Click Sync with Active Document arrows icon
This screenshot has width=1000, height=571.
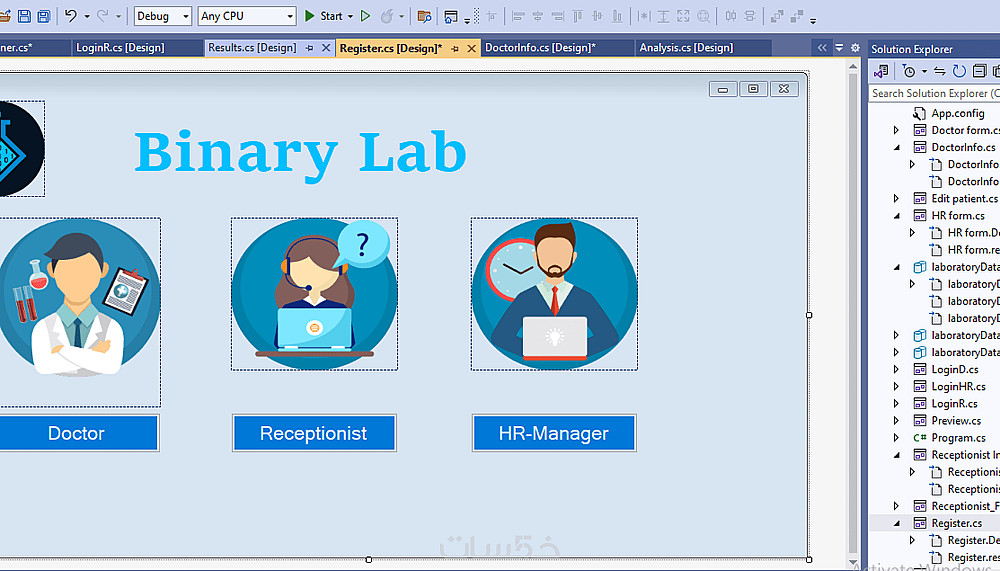click(x=939, y=71)
